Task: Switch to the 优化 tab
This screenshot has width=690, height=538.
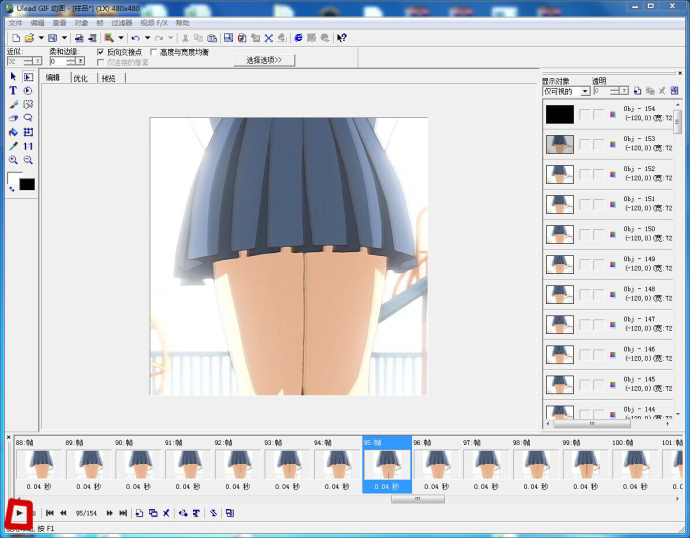Action: (80, 78)
